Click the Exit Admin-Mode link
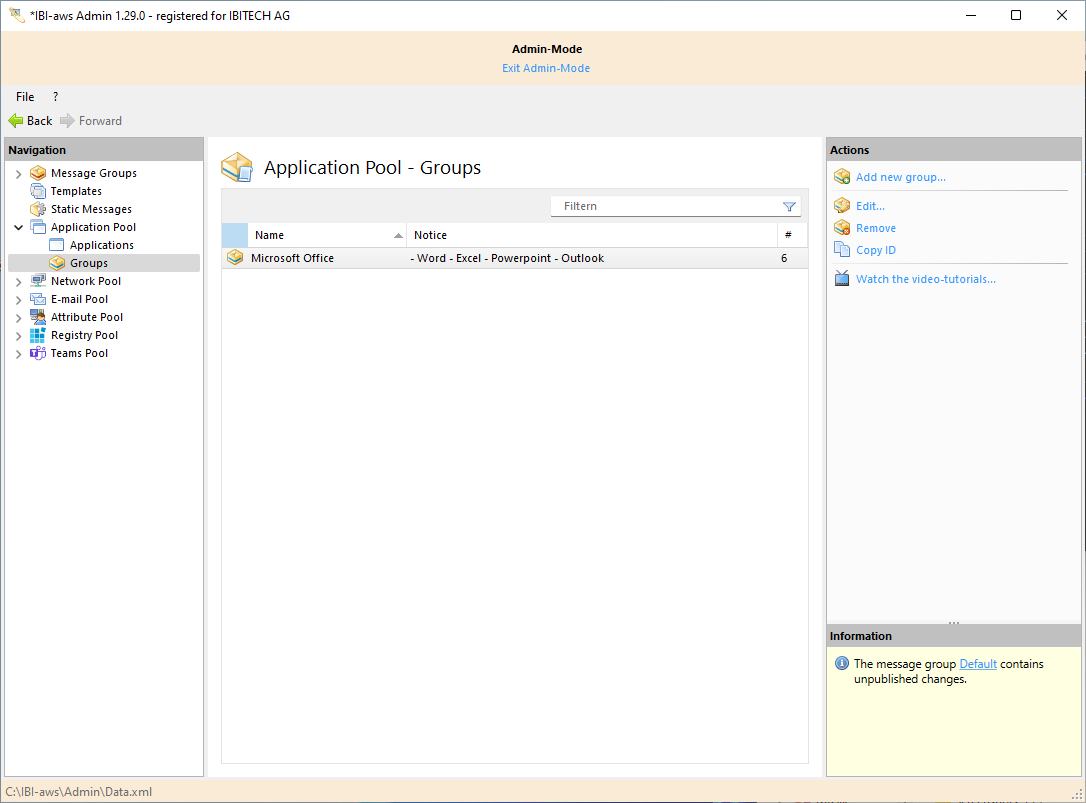This screenshot has height=803, width=1086. [x=546, y=68]
